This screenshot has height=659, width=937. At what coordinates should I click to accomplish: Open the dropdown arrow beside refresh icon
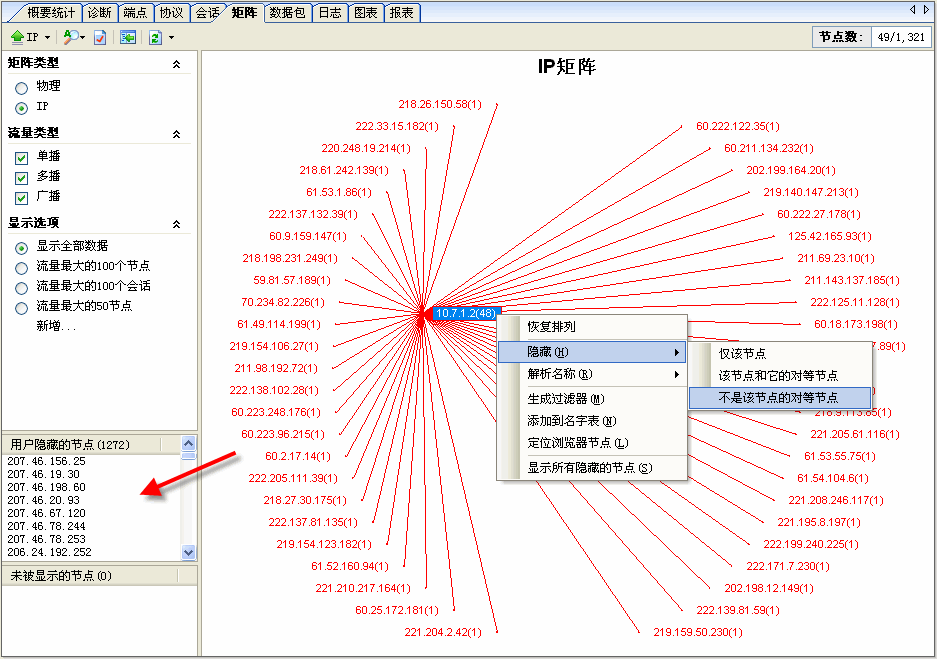coord(171,38)
